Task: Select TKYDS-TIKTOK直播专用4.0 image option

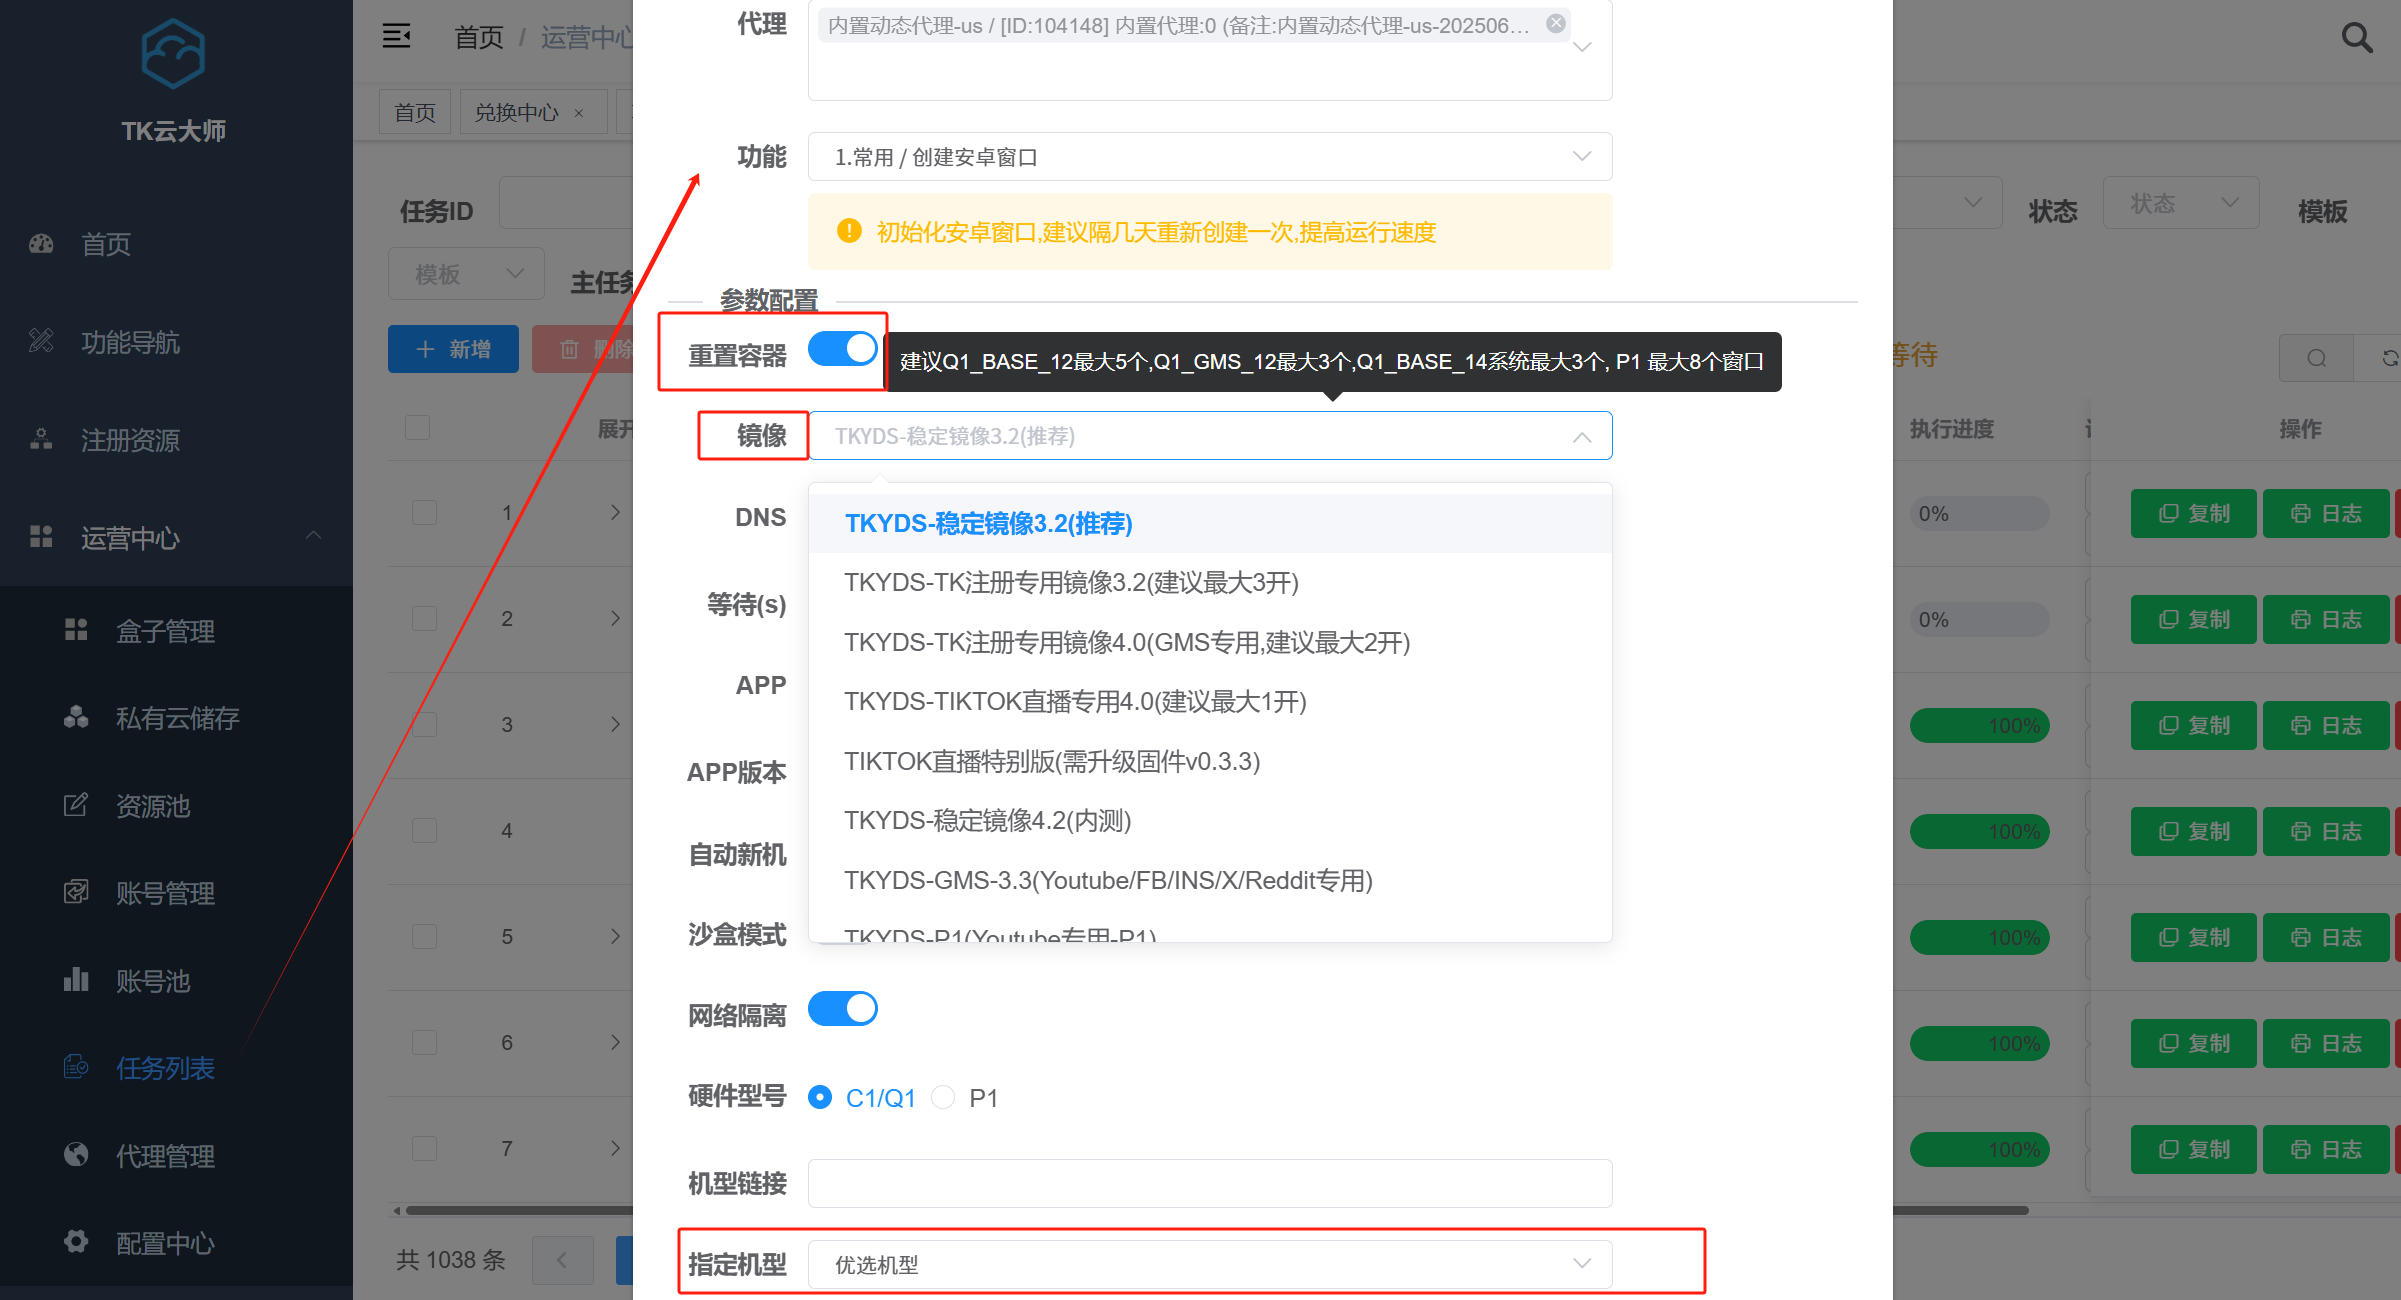Action: point(1075,702)
